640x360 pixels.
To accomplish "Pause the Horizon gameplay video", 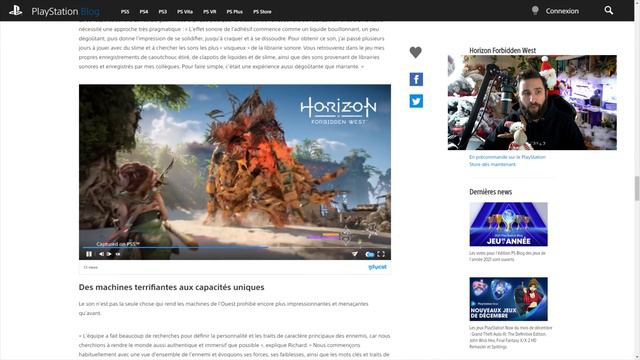I will 89,254.
